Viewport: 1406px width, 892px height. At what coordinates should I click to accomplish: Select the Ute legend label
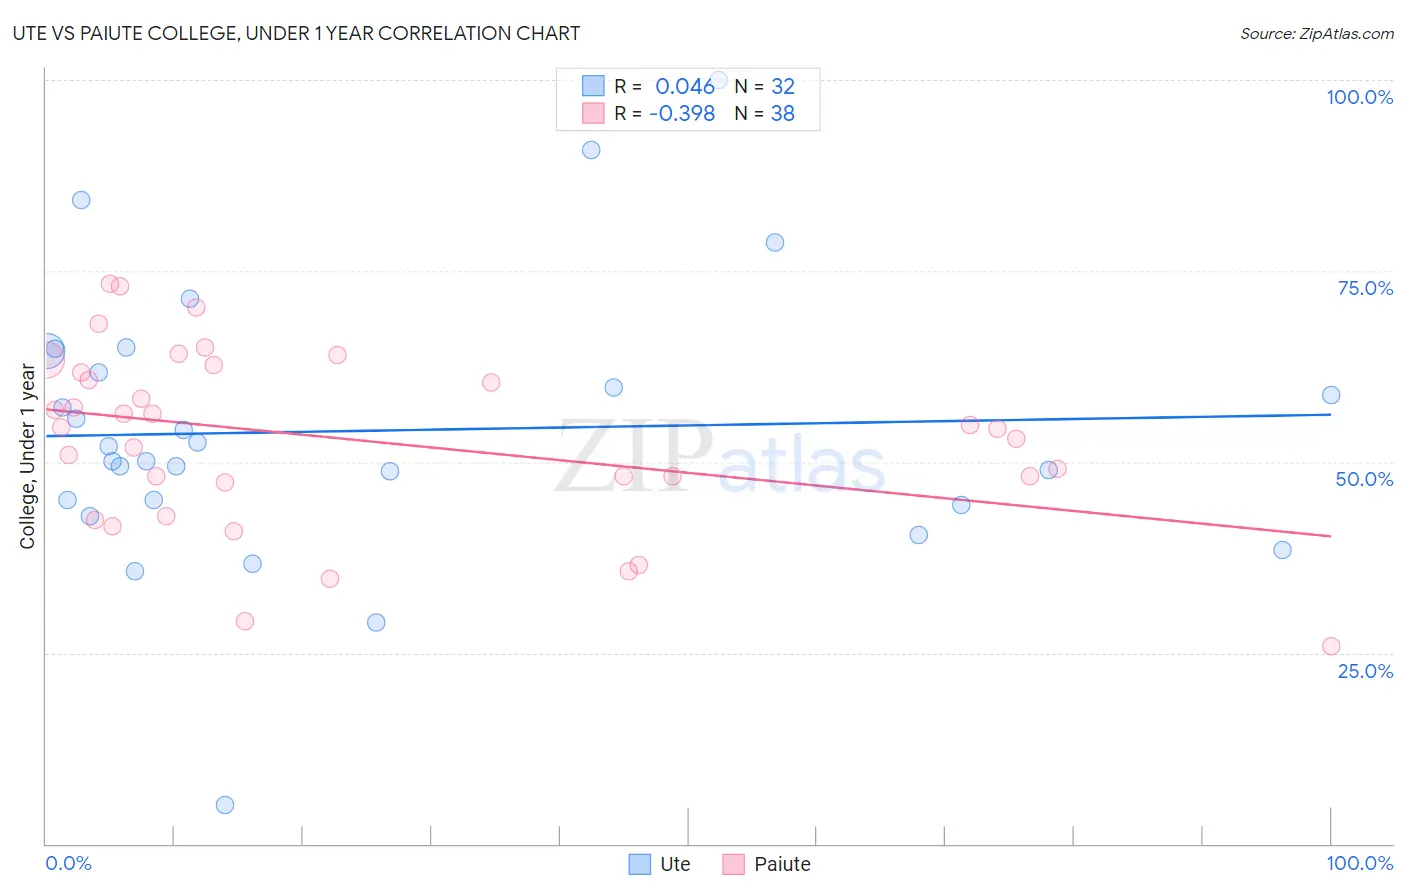click(x=675, y=864)
